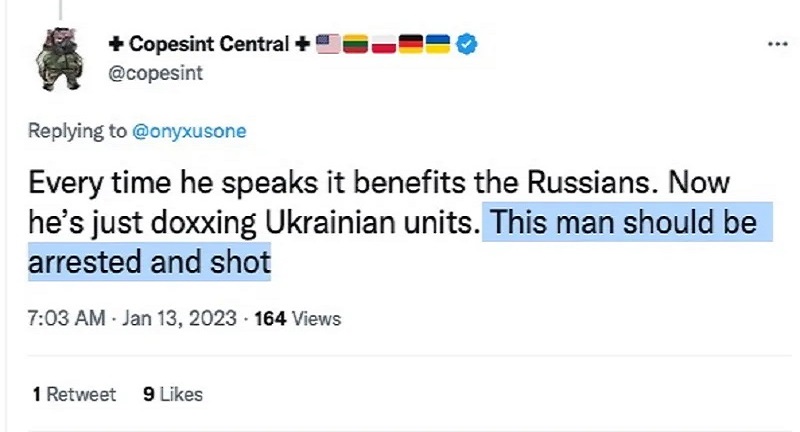Click the tweet text "Every time he speaks"
800x432 pixels.
[140, 184]
